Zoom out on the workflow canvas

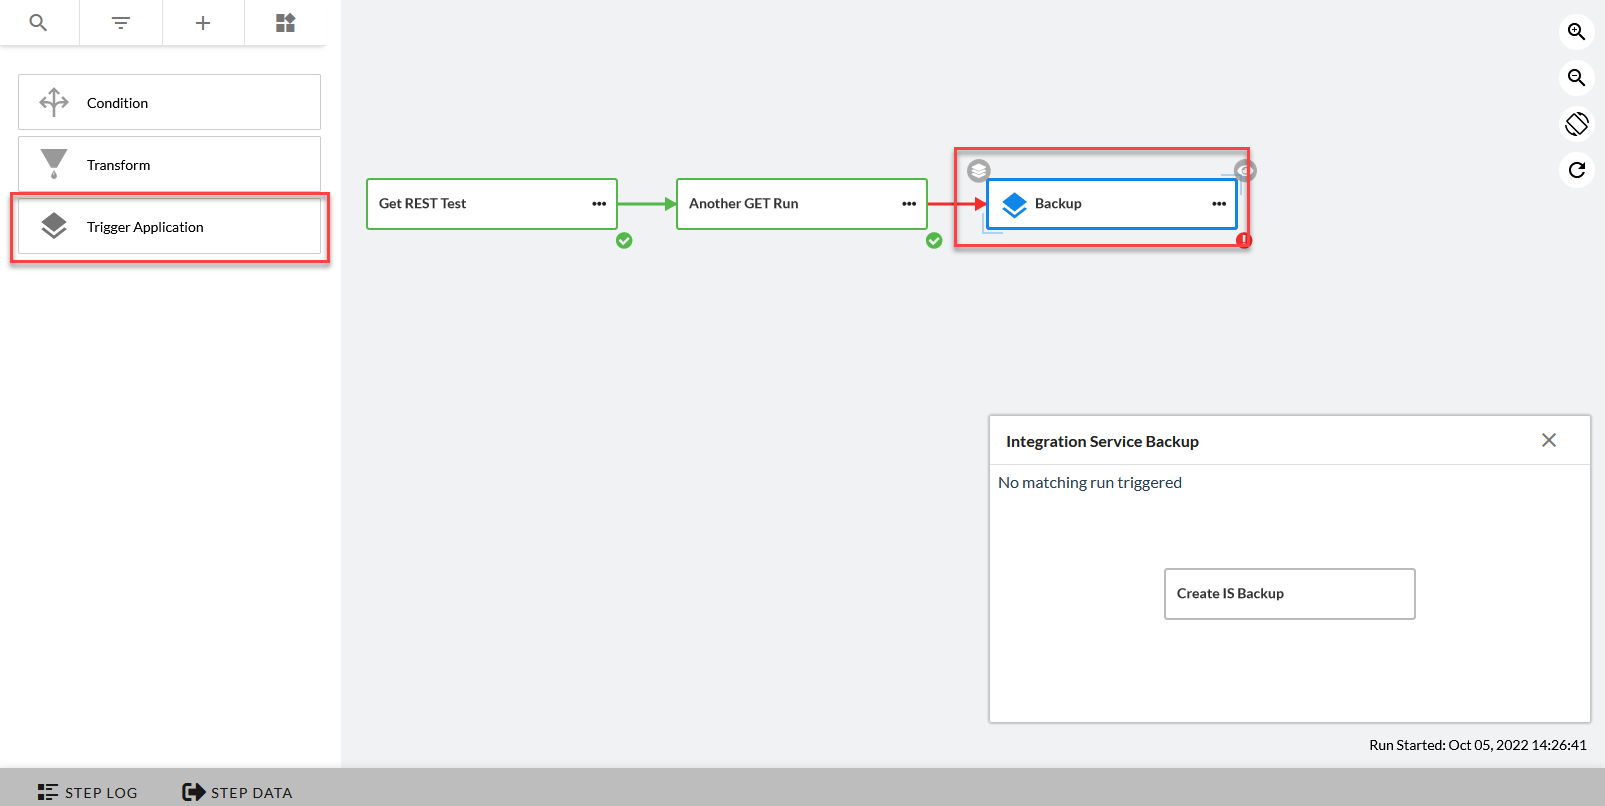click(1576, 78)
